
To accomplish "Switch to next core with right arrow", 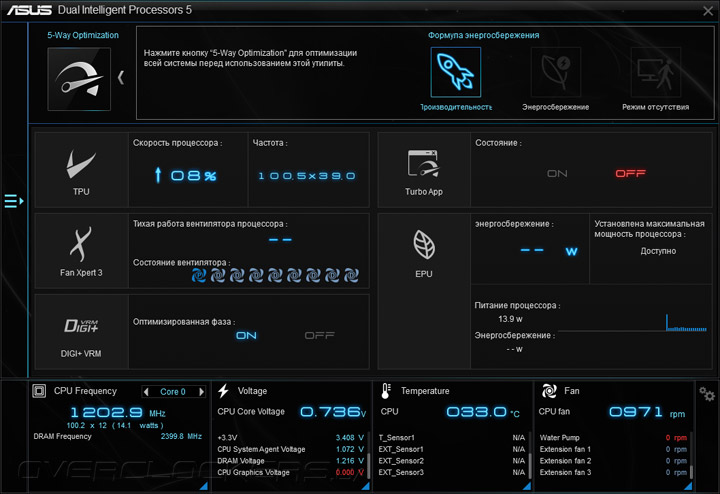I will (x=201, y=392).
